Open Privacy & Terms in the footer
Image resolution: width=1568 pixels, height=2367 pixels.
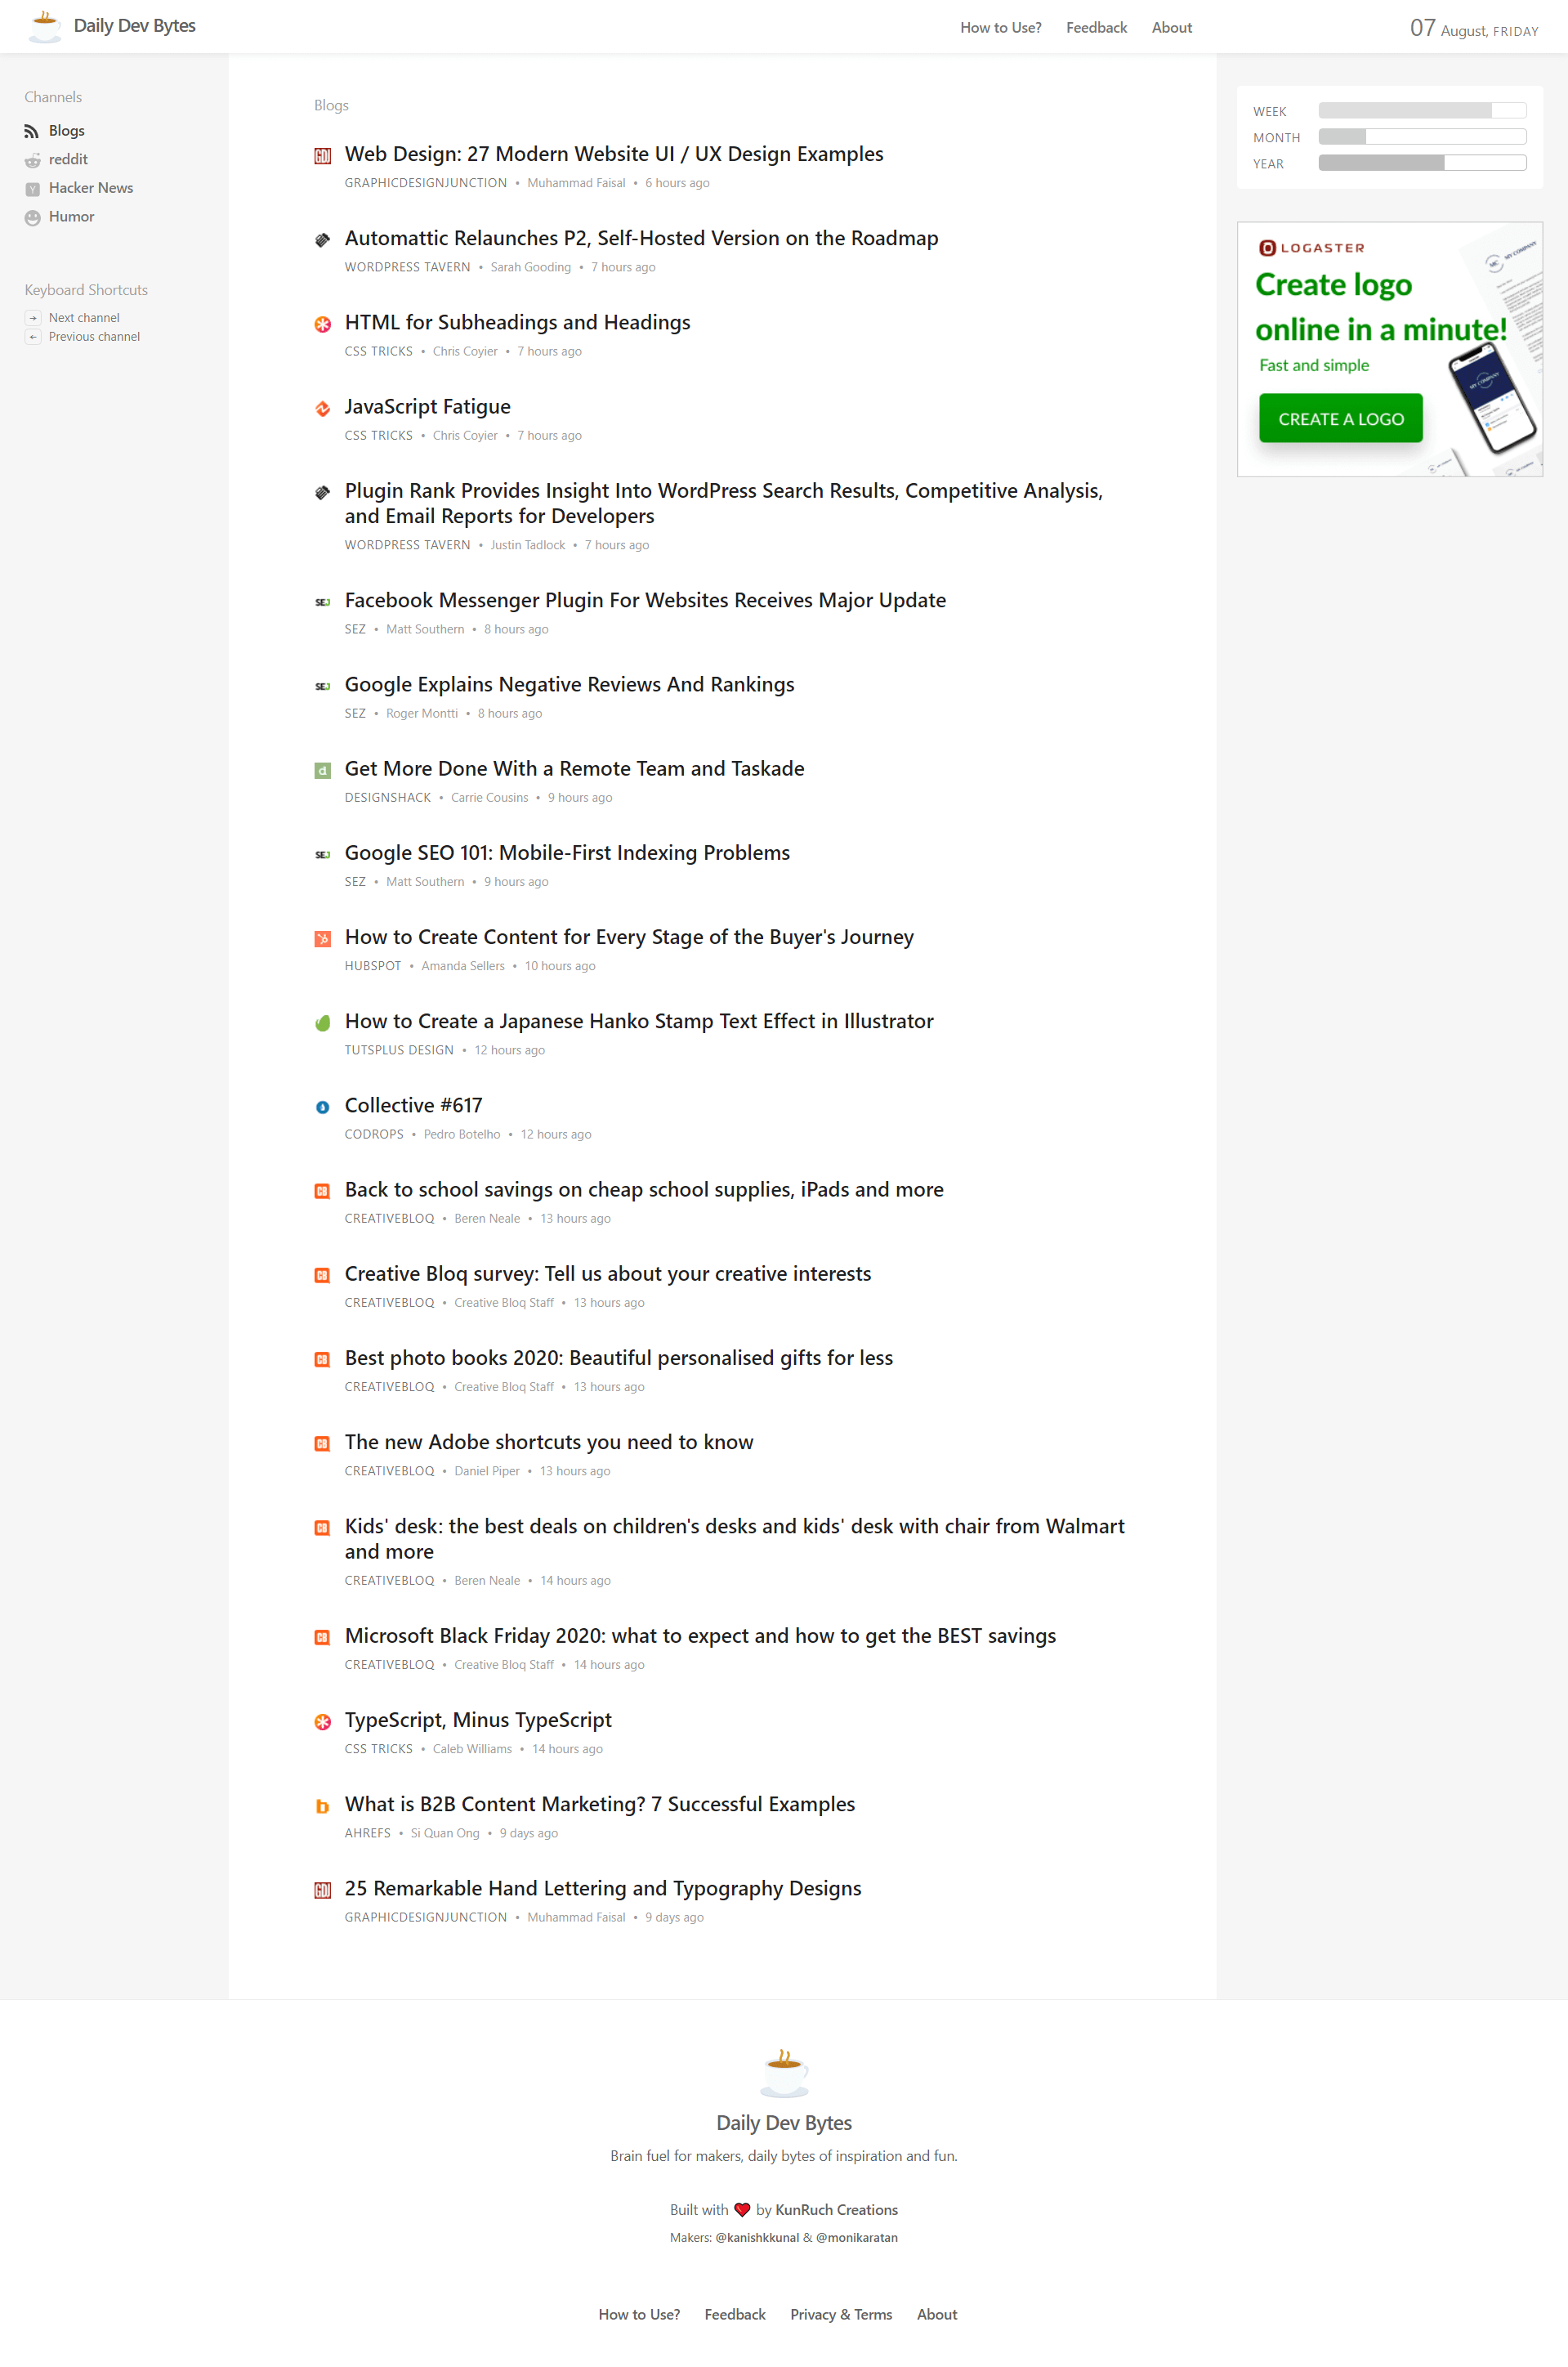(840, 2315)
